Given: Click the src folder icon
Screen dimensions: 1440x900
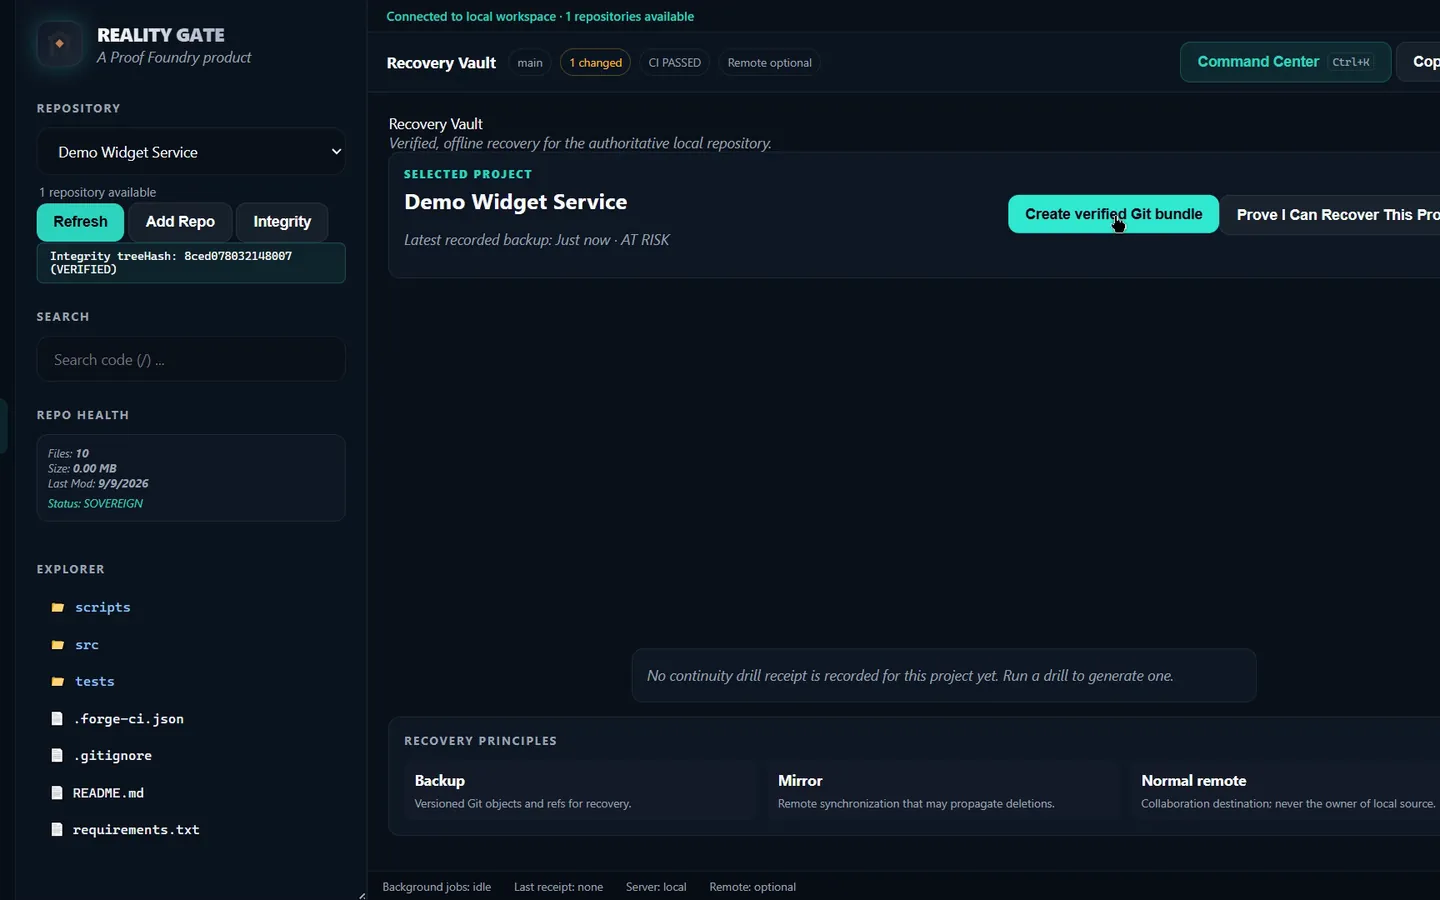Looking at the screenshot, I should [58, 645].
